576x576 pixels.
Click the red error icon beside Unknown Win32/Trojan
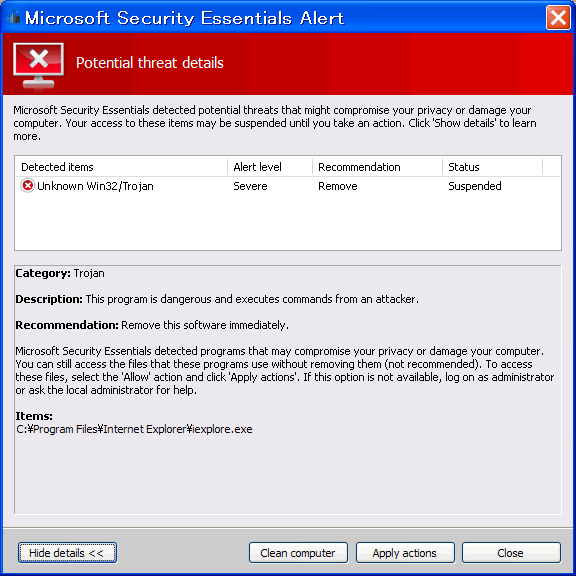pyautogui.click(x=28, y=186)
